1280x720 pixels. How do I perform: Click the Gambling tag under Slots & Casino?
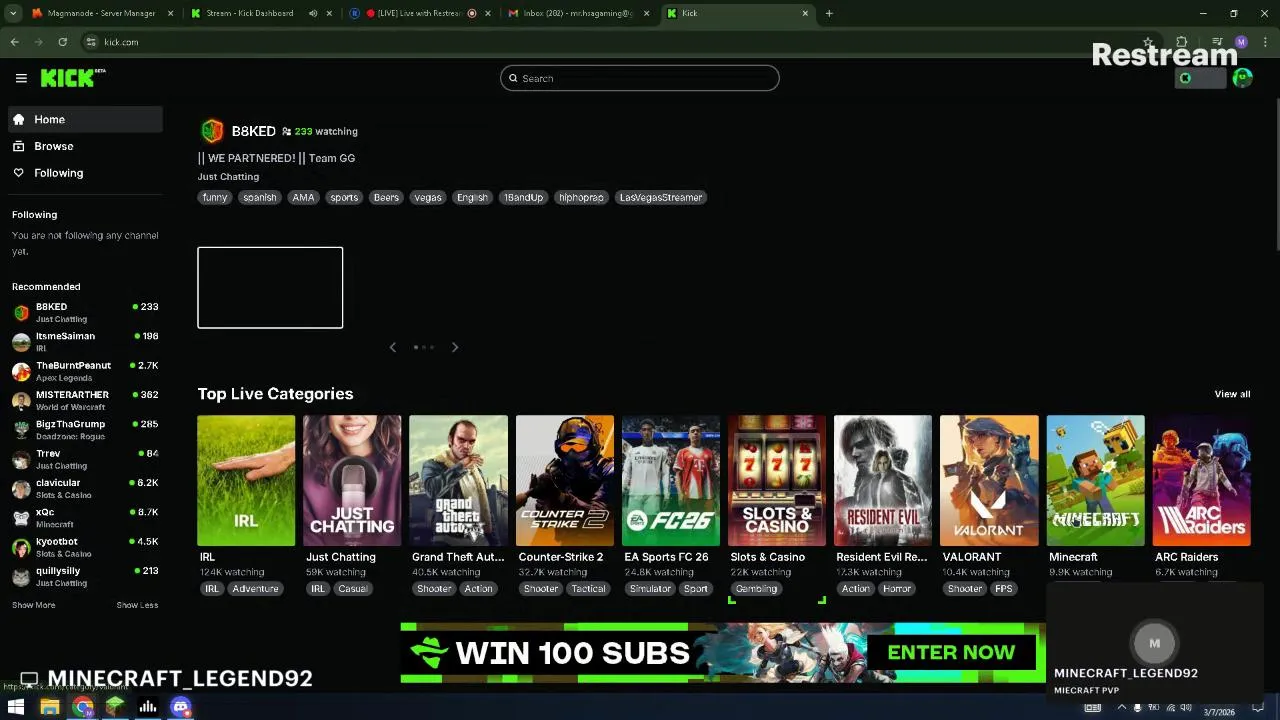(x=756, y=589)
